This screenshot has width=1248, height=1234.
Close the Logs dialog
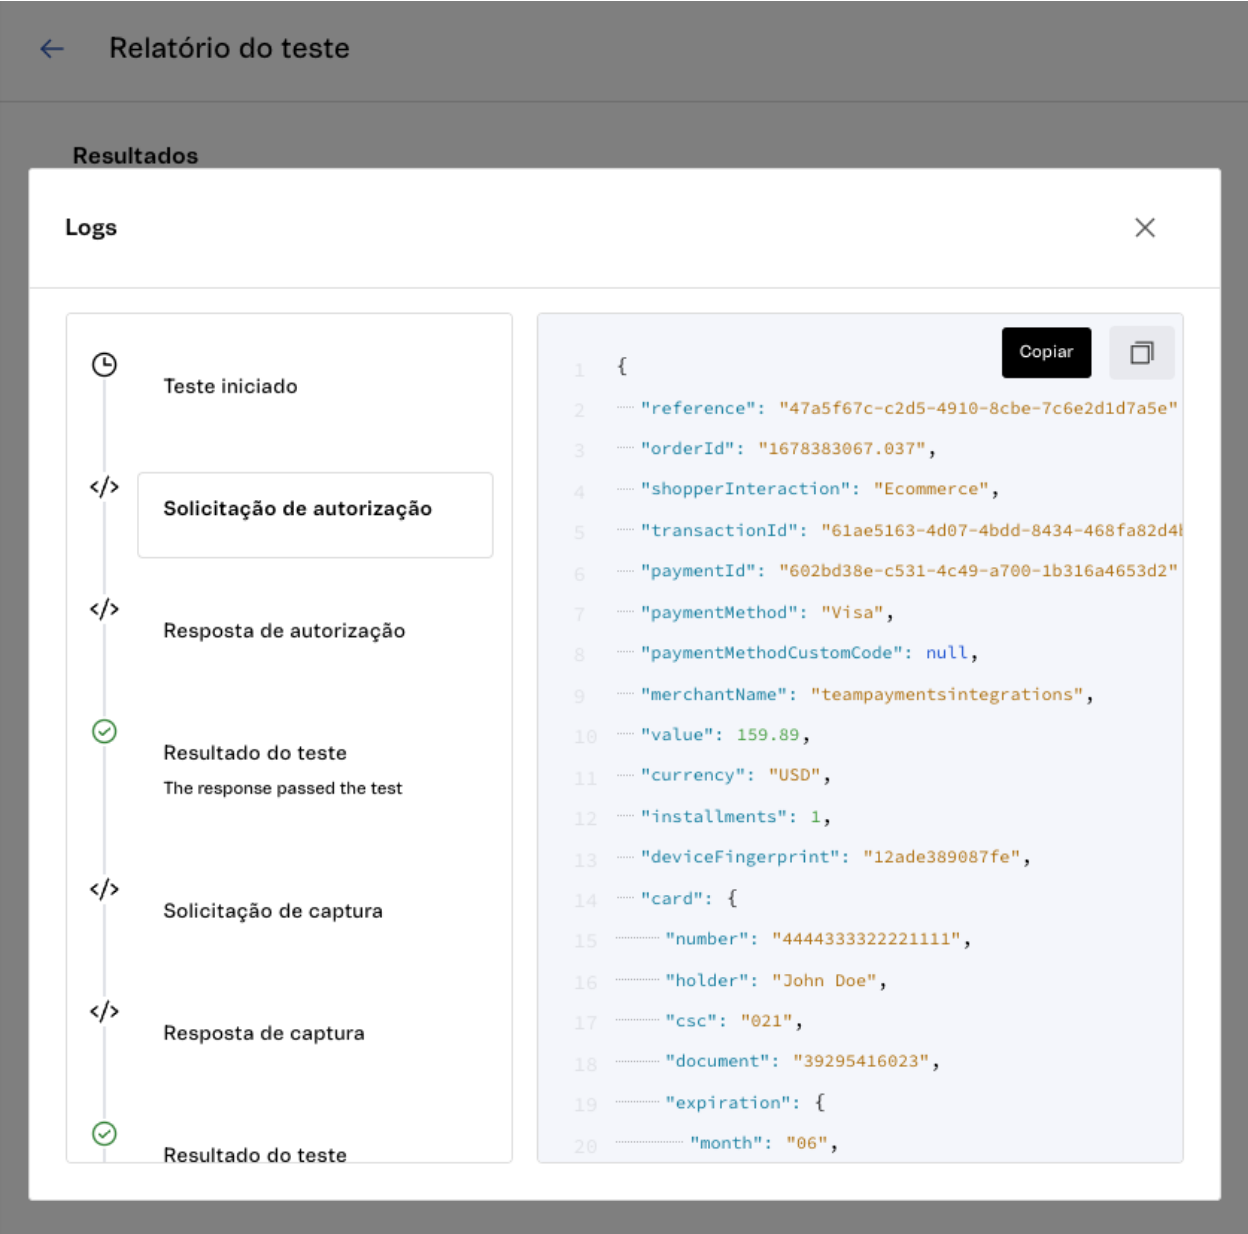click(1147, 228)
